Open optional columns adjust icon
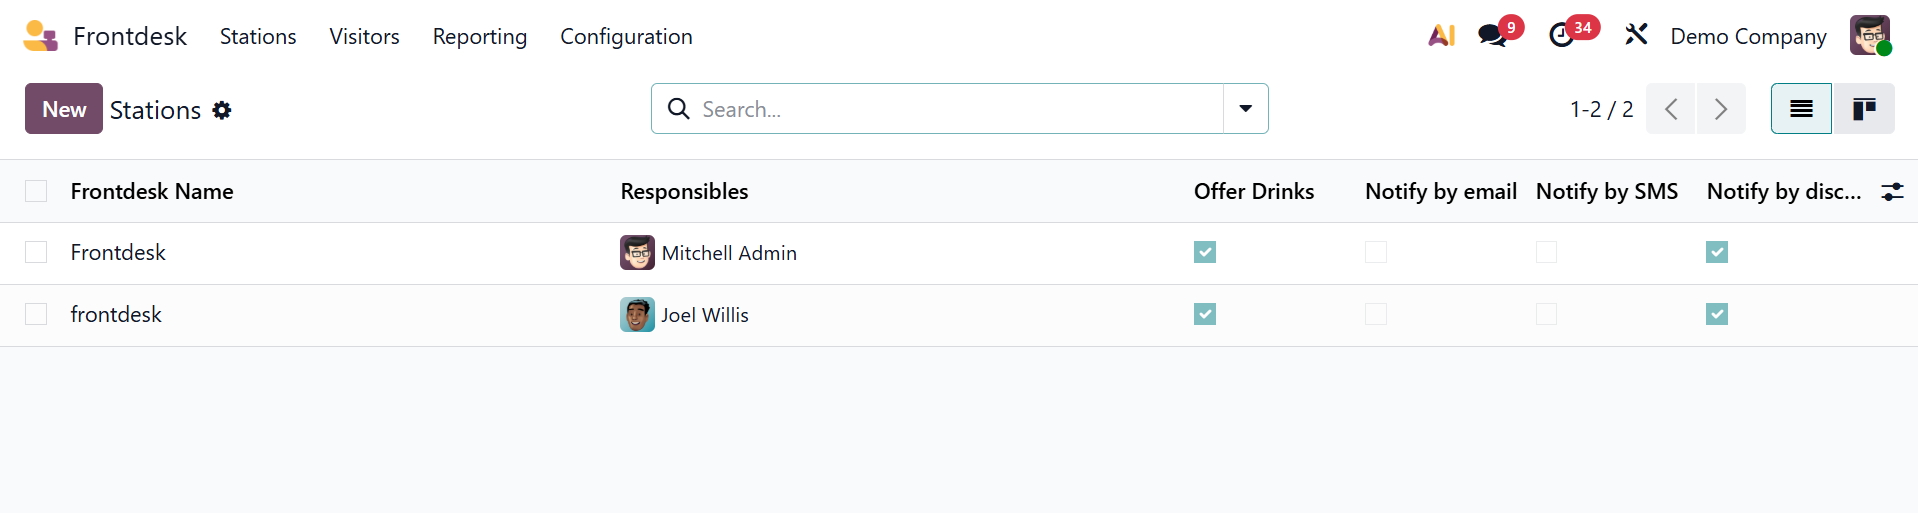 pyautogui.click(x=1892, y=192)
